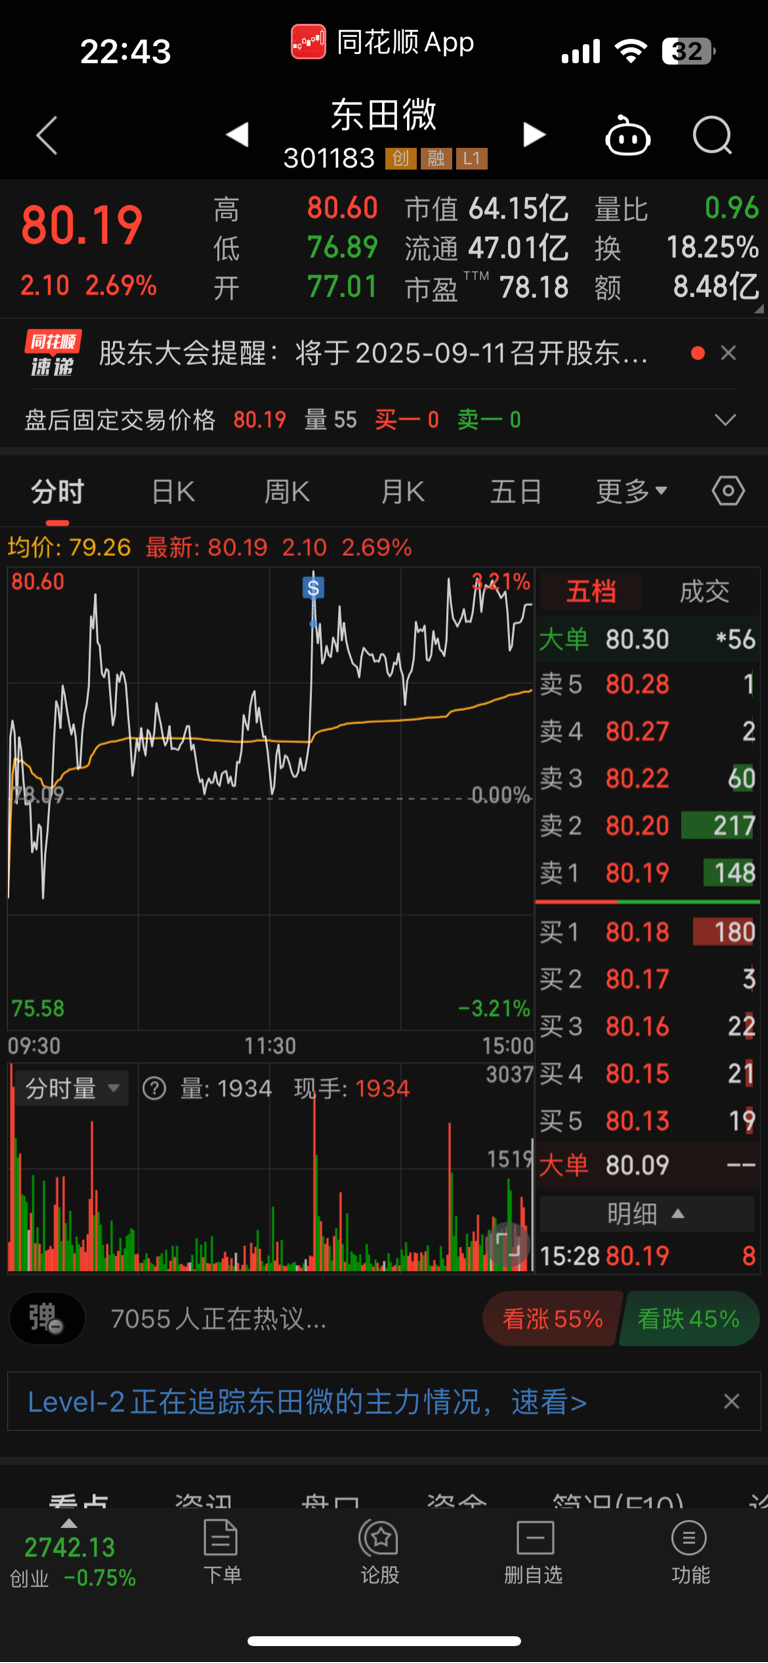Expand after-hours fixed price trading row

pos(725,420)
